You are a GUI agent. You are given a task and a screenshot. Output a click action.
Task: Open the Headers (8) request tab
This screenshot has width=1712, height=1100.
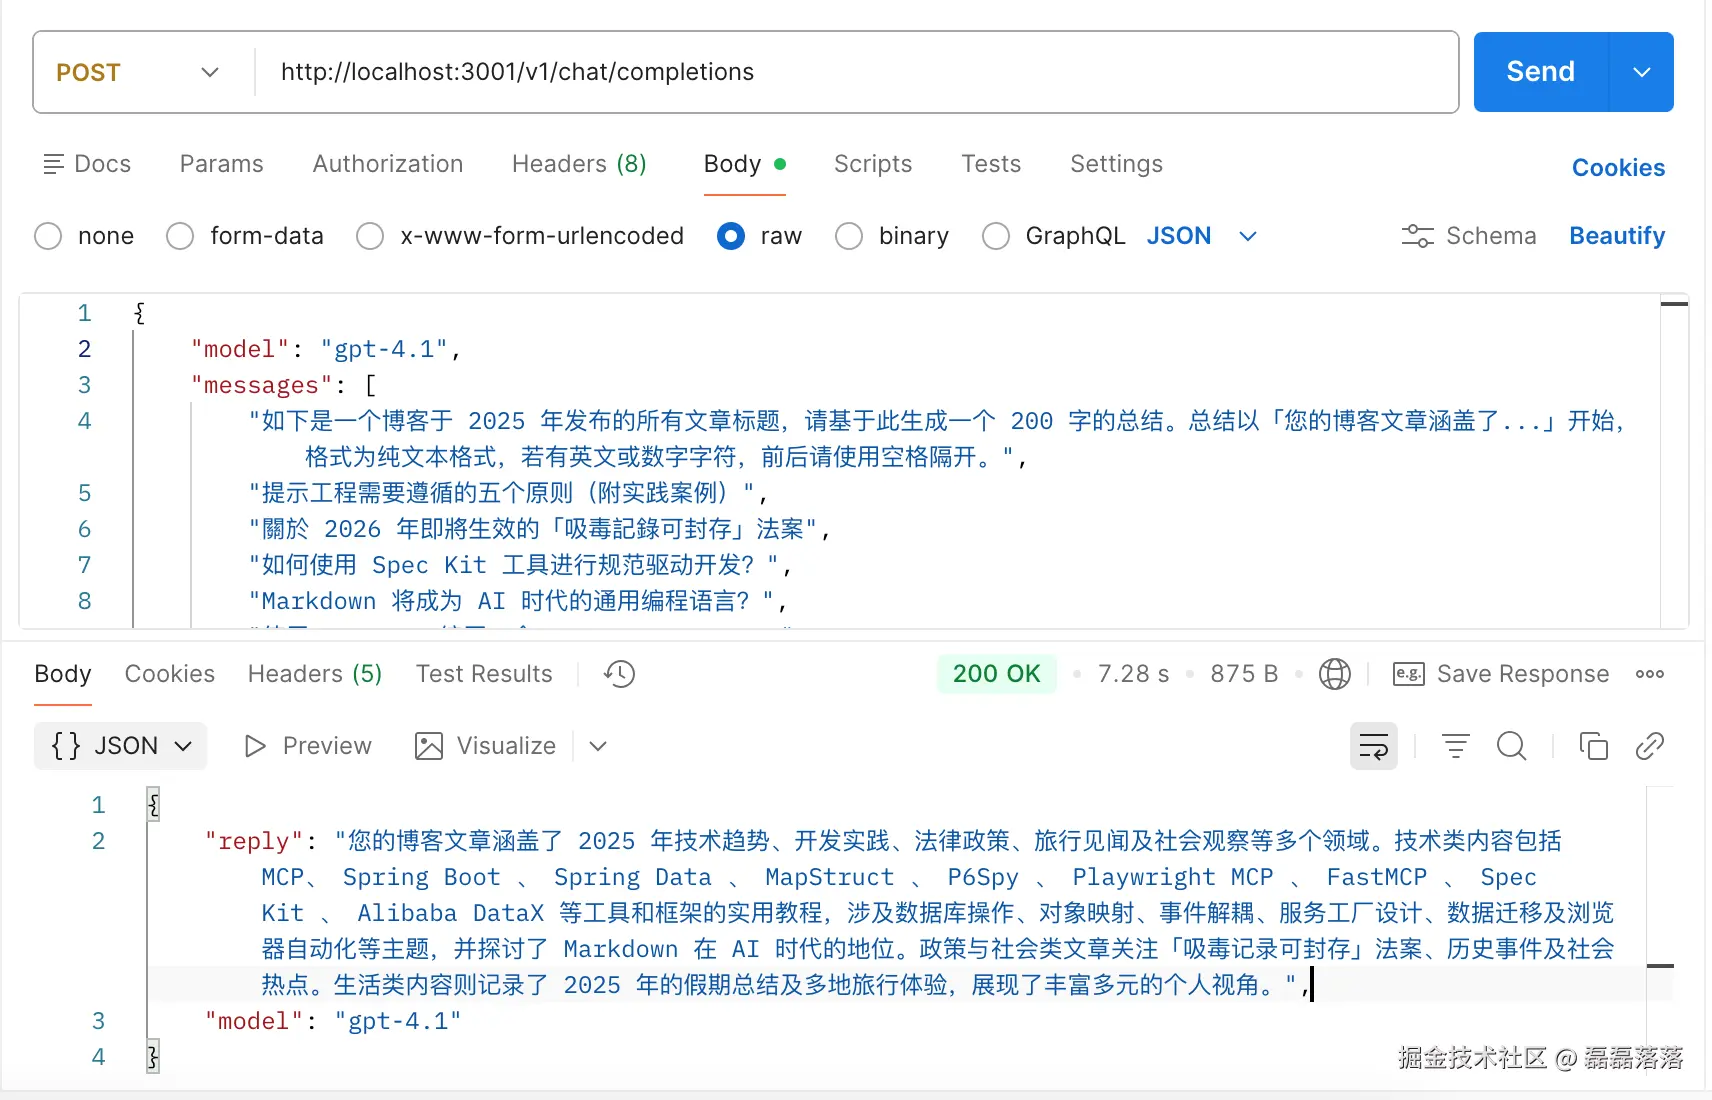coord(579,164)
